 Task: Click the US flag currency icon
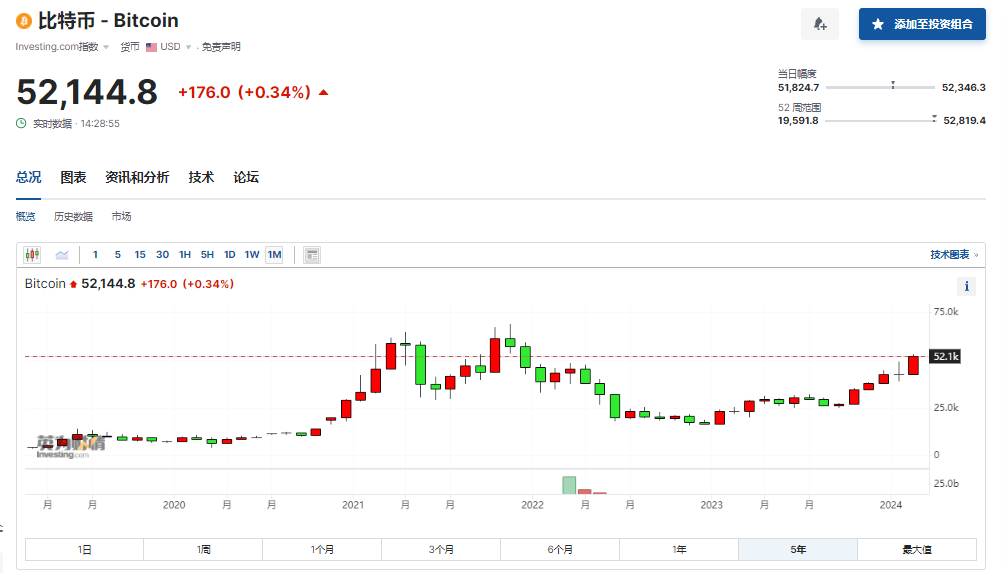[x=151, y=47]
